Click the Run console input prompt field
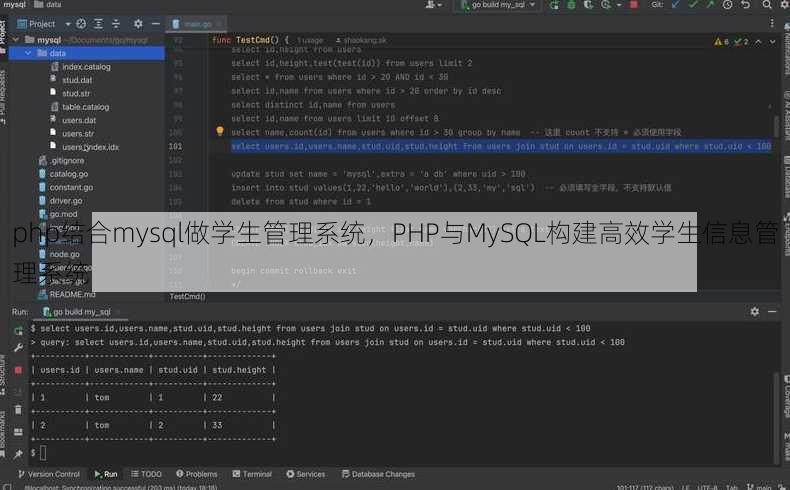This screenshot has width=790, height=490. 43,453
